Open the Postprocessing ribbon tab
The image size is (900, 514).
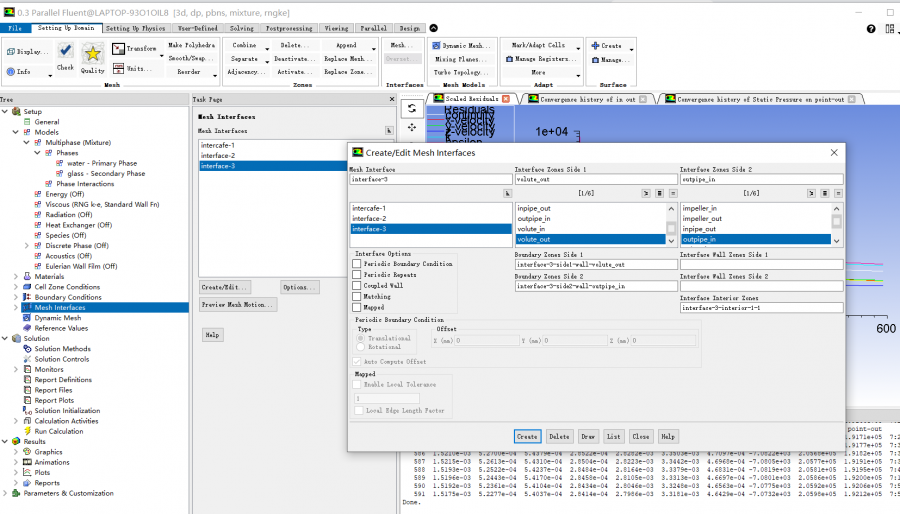tap(290, 28)
